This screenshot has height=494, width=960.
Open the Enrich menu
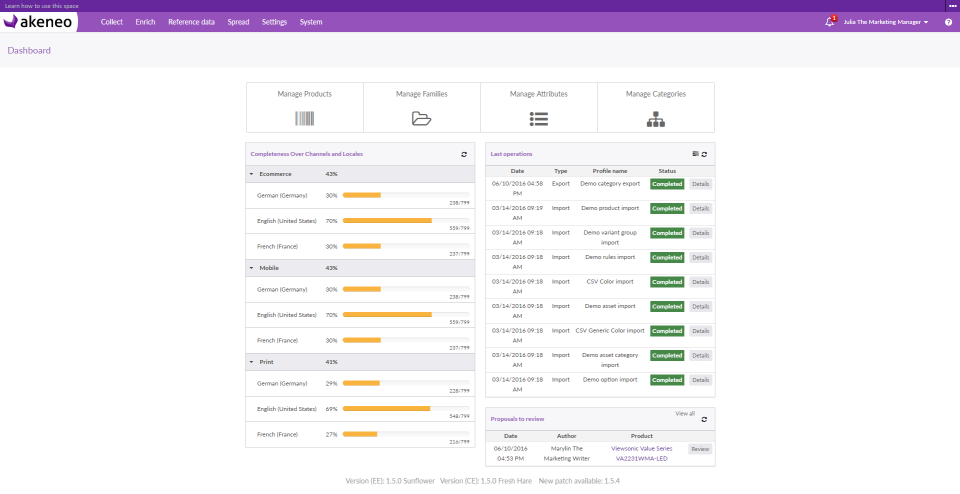pyautogui.click(x=145, y=21)
